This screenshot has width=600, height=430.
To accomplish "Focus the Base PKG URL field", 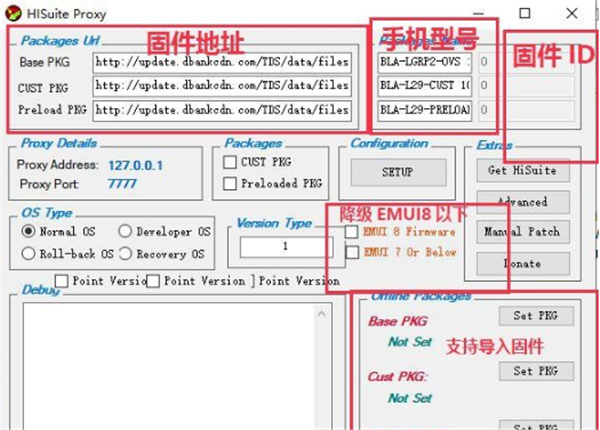I will [x=223, y=62].
